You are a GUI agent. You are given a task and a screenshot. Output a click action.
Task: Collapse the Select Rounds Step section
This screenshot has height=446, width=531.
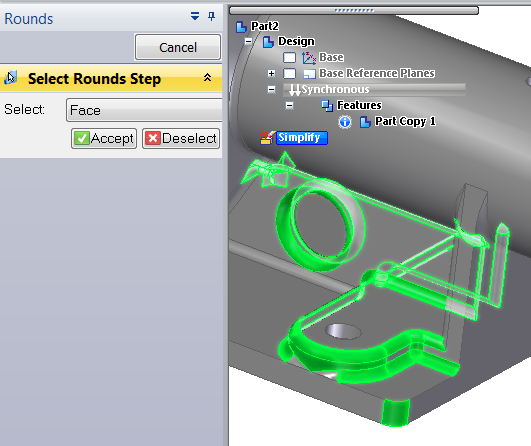click(207, 78)
